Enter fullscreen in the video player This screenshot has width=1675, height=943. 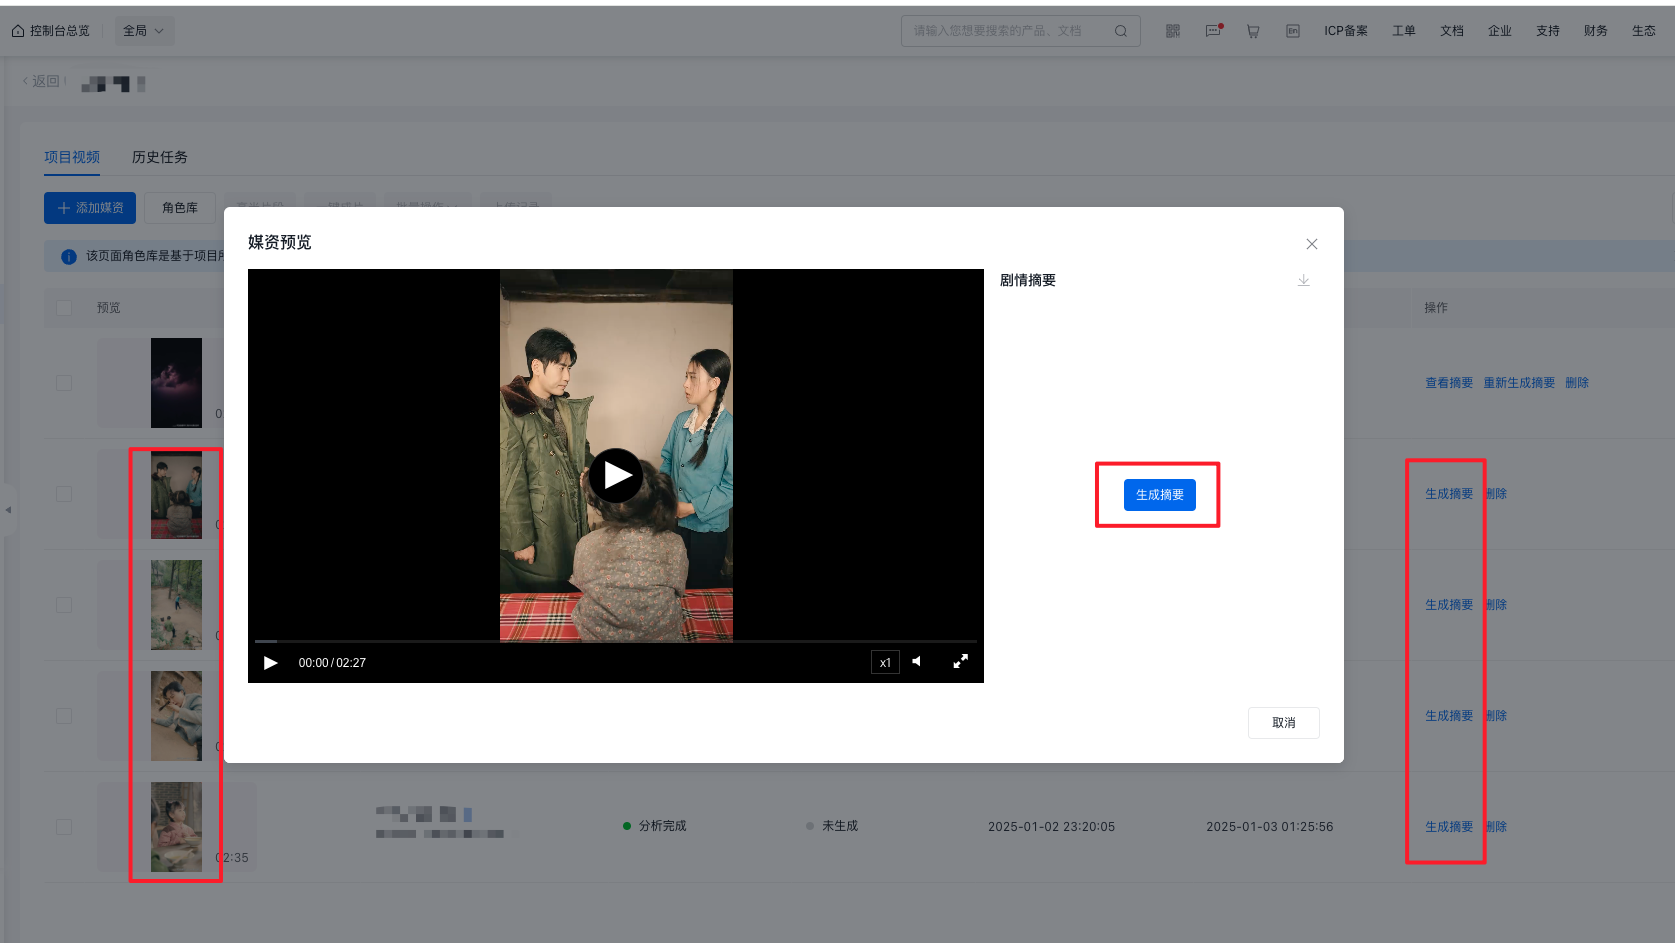961,662
